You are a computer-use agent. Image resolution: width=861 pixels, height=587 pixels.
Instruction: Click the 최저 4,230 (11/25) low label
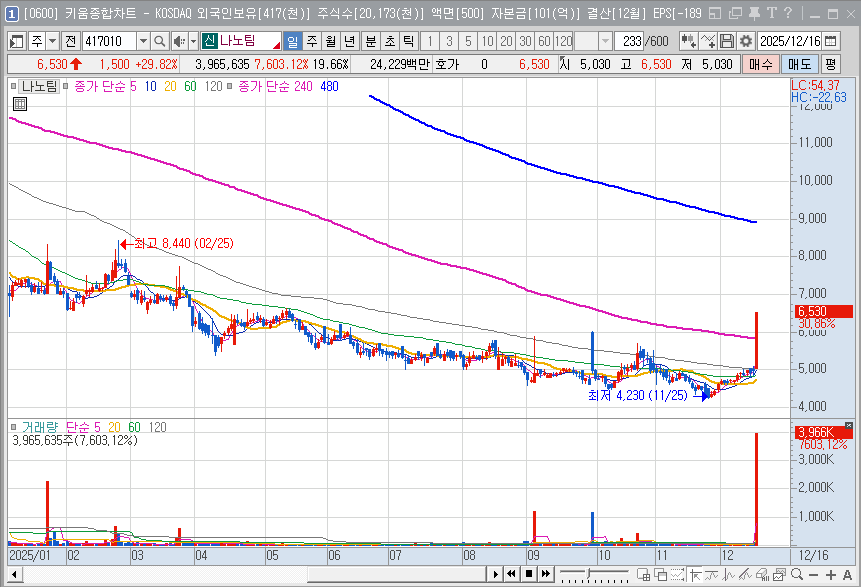pos(638,395)
